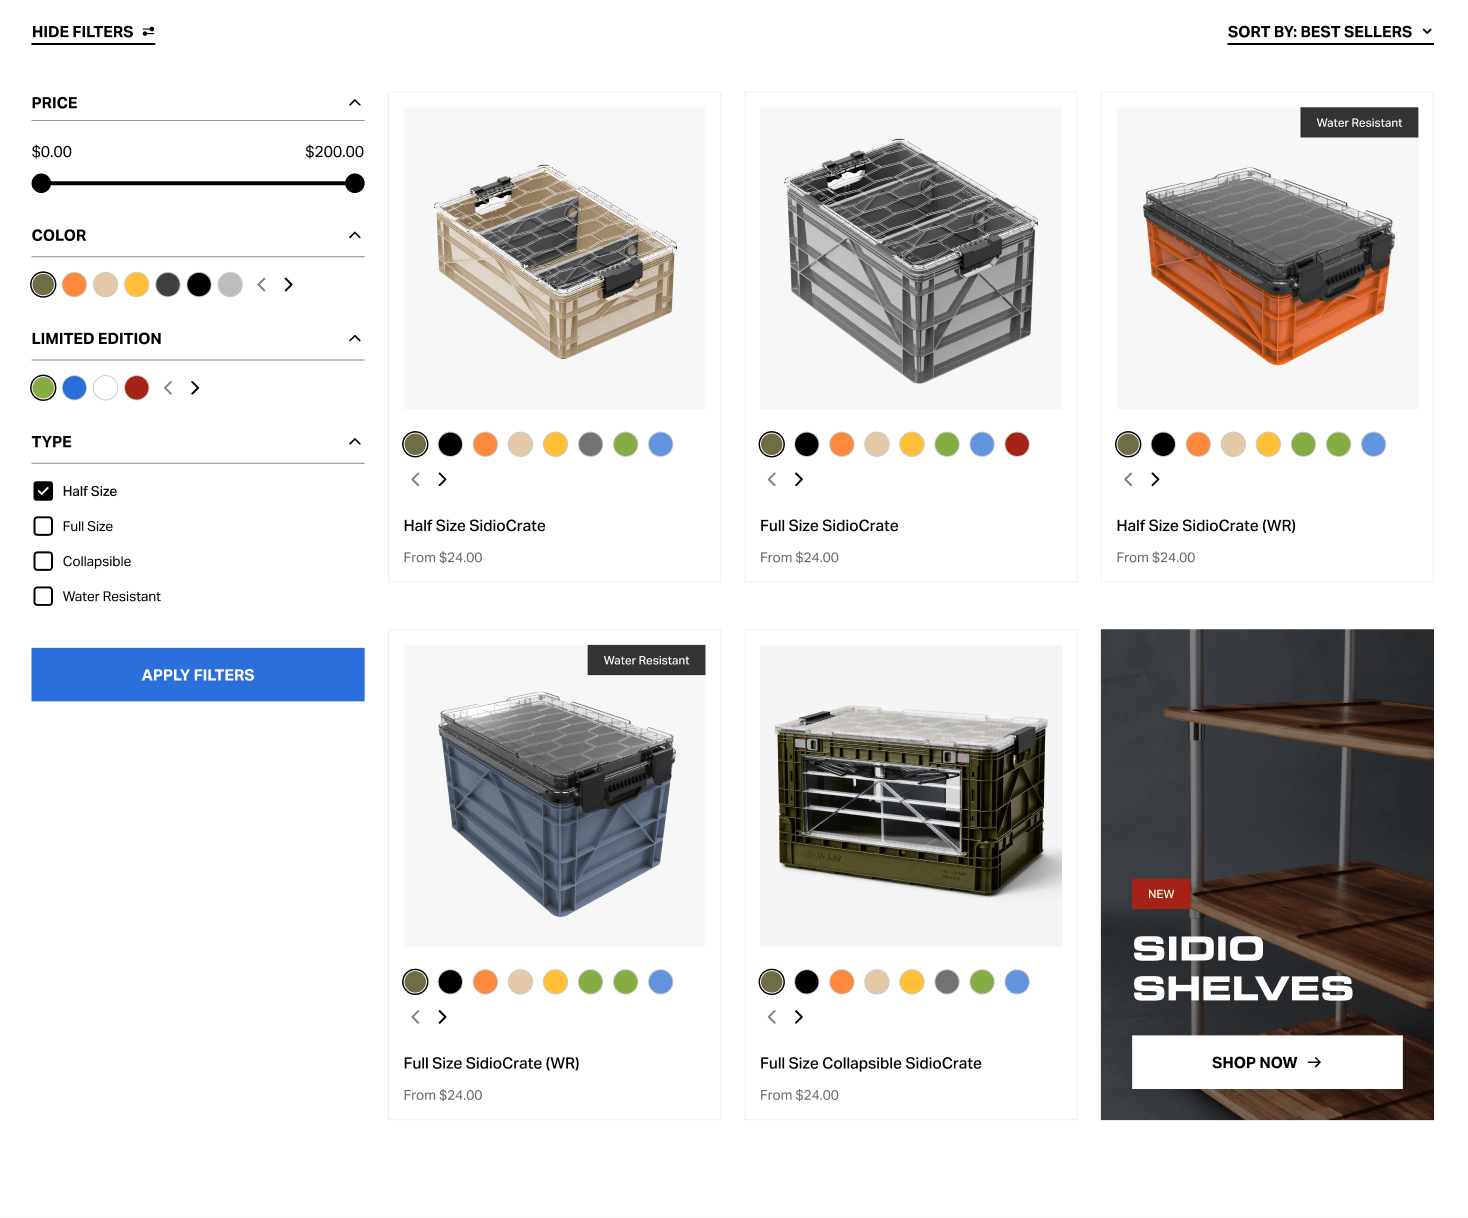Show next swatches for Full Size SidioCrate

click(x=799, y=480)
